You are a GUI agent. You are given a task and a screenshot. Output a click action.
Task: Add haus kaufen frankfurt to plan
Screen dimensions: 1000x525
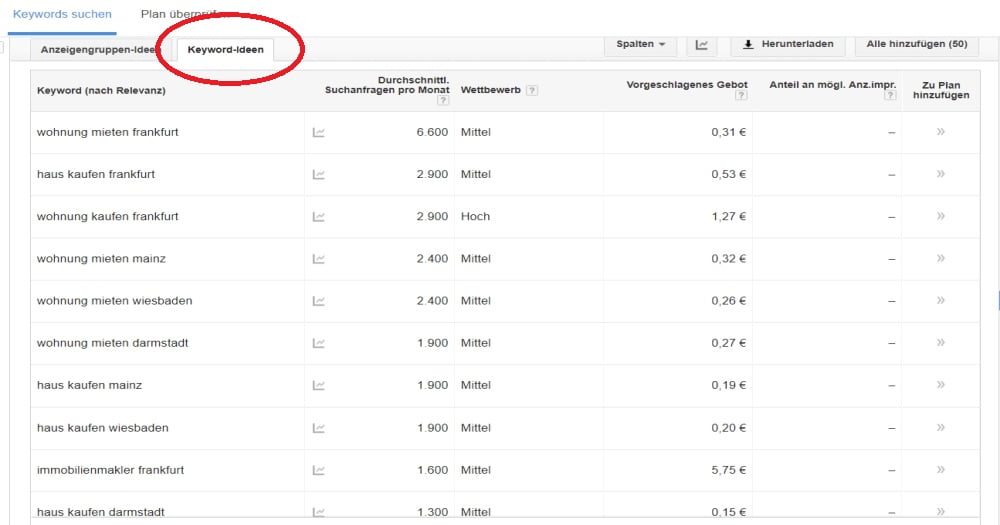pyautogui.click(x=941, y=174)
